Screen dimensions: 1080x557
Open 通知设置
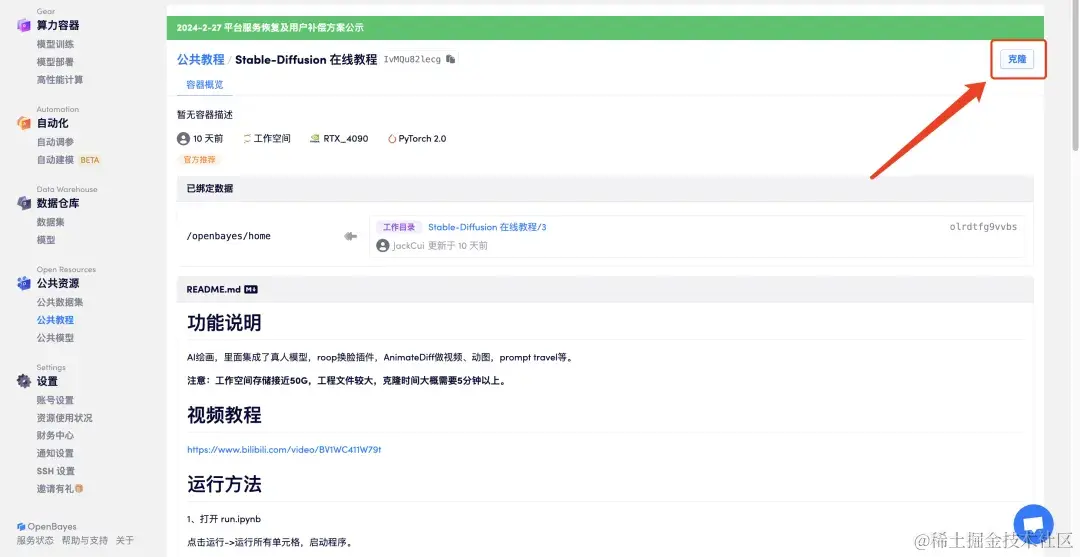[55, 453]
